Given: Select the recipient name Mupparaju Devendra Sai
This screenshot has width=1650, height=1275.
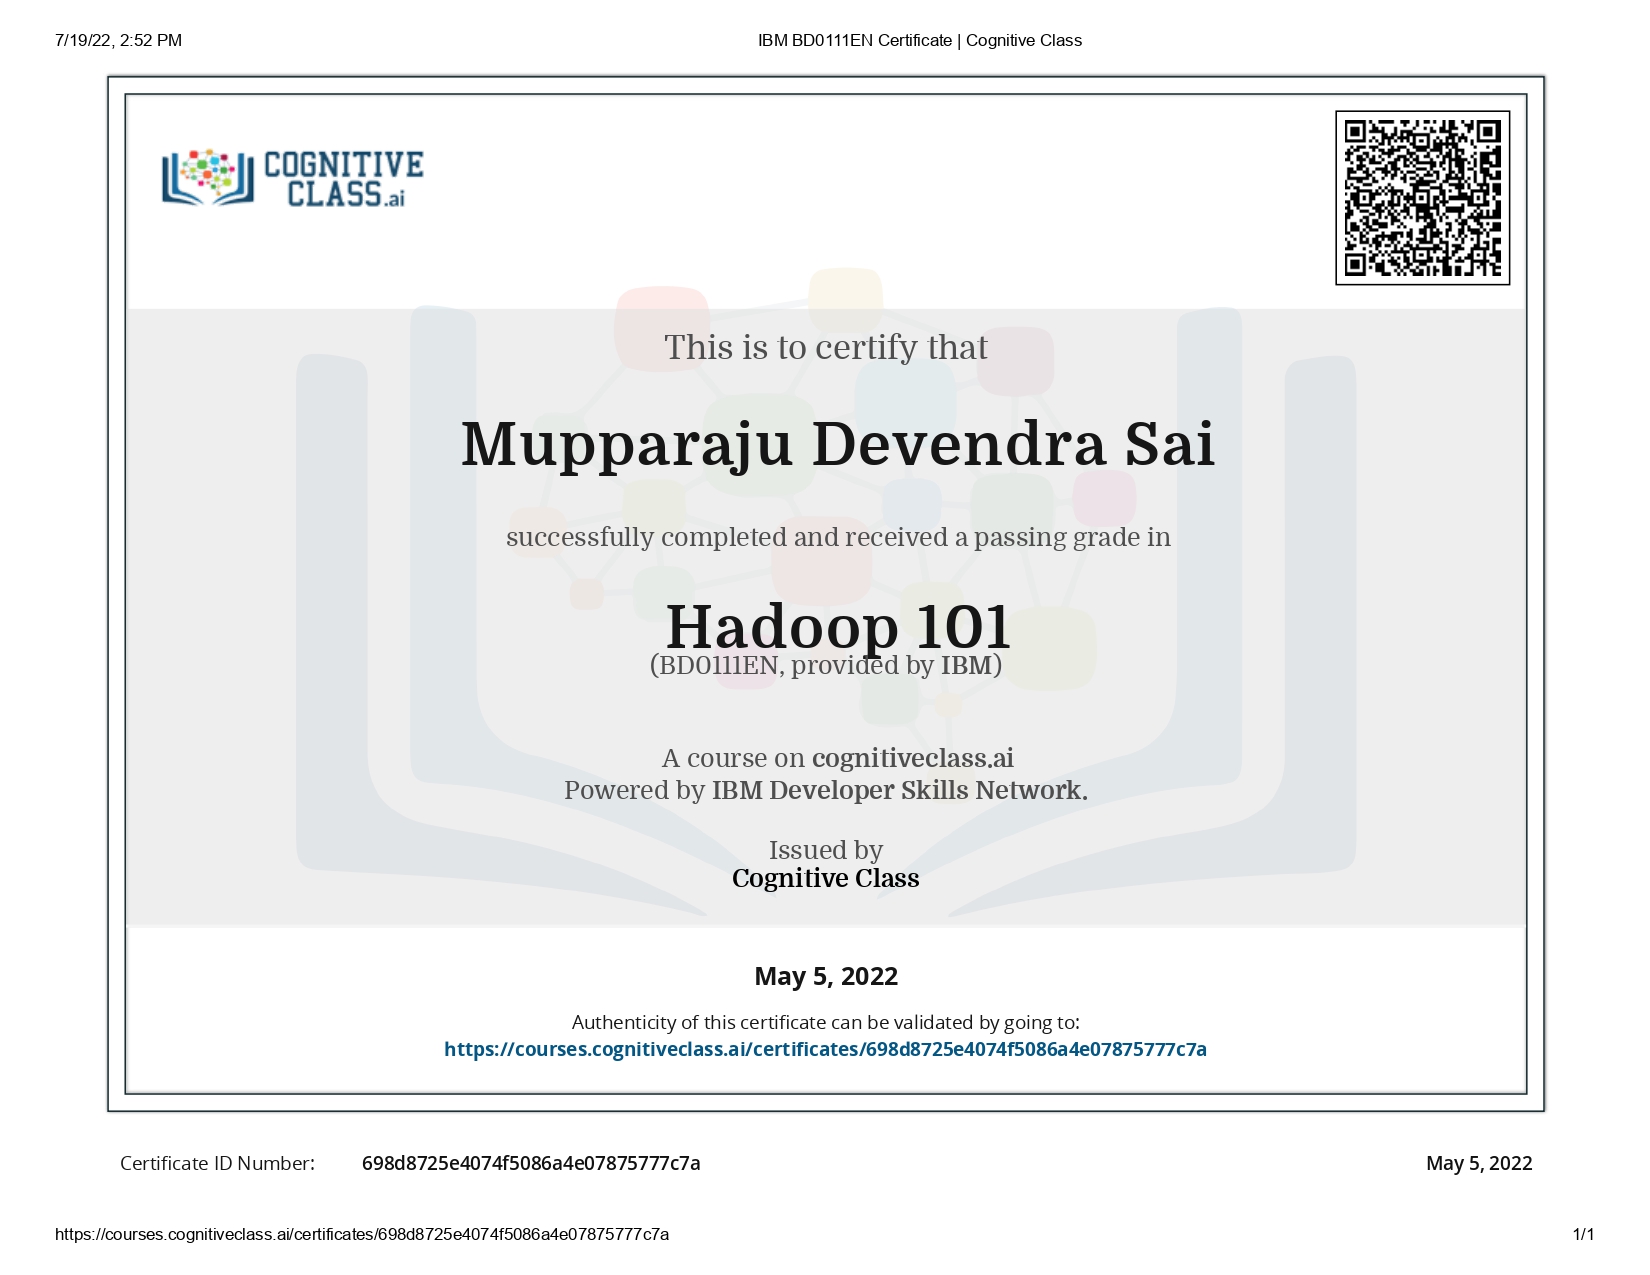Looking at the screenshot, I should (x=837, y=444).
